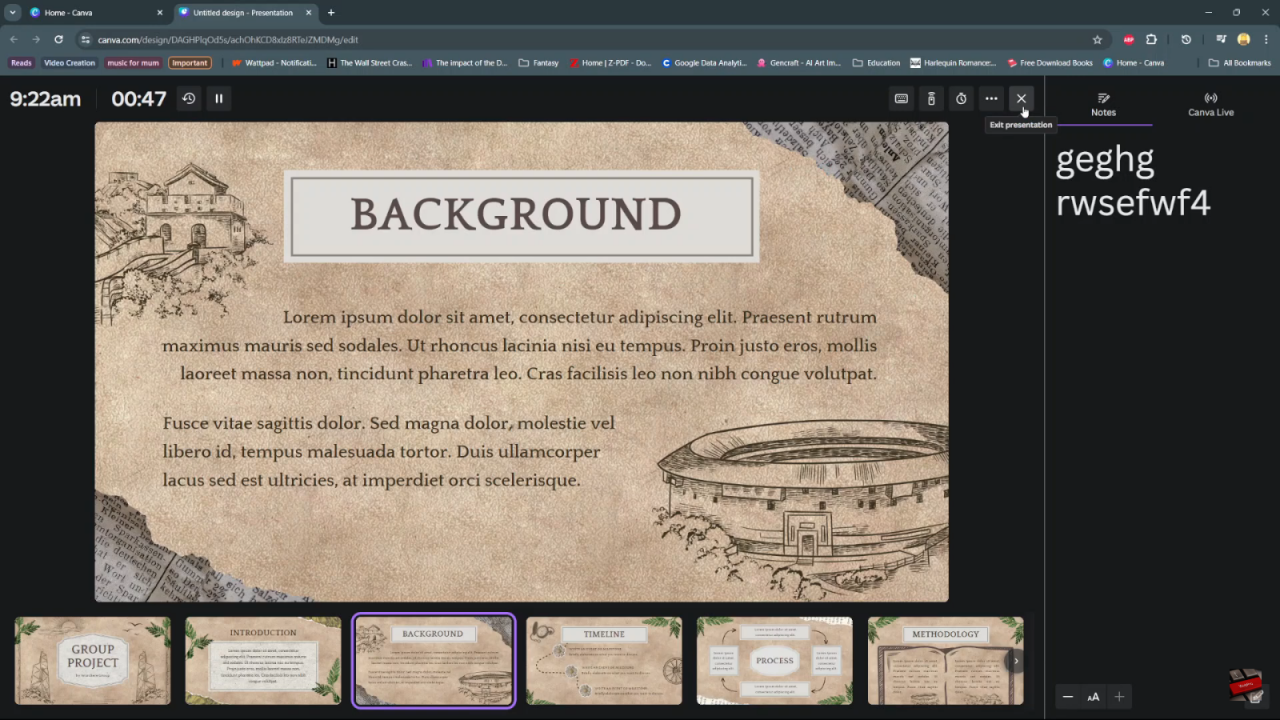Increase notes font size with plus
This screenshot has width=1280, height=720.
click(x=1119, y=697)
